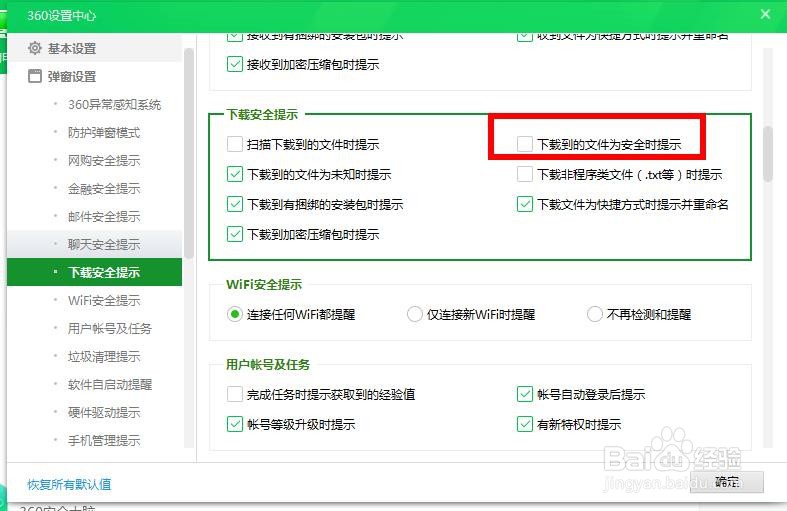Uncheck 下载到的文件为未知时提示
Viewport: 787px width, 511px height.
click(234, 174)
